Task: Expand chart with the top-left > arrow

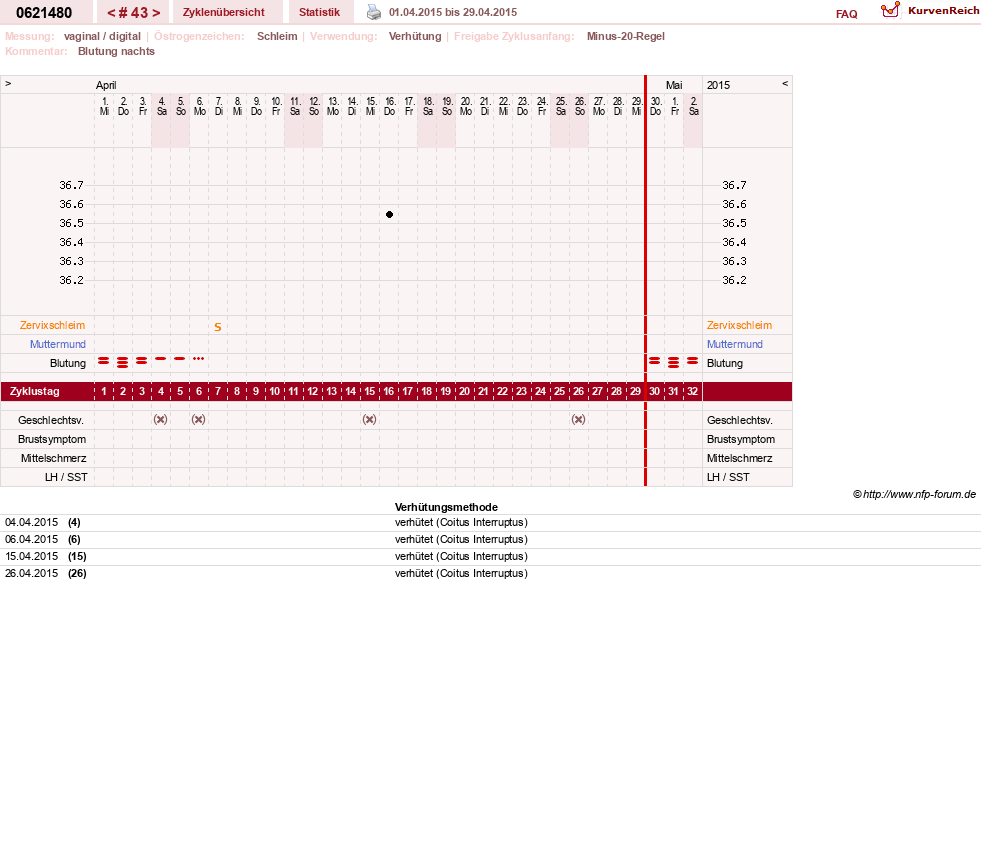Action: (8, 83)
